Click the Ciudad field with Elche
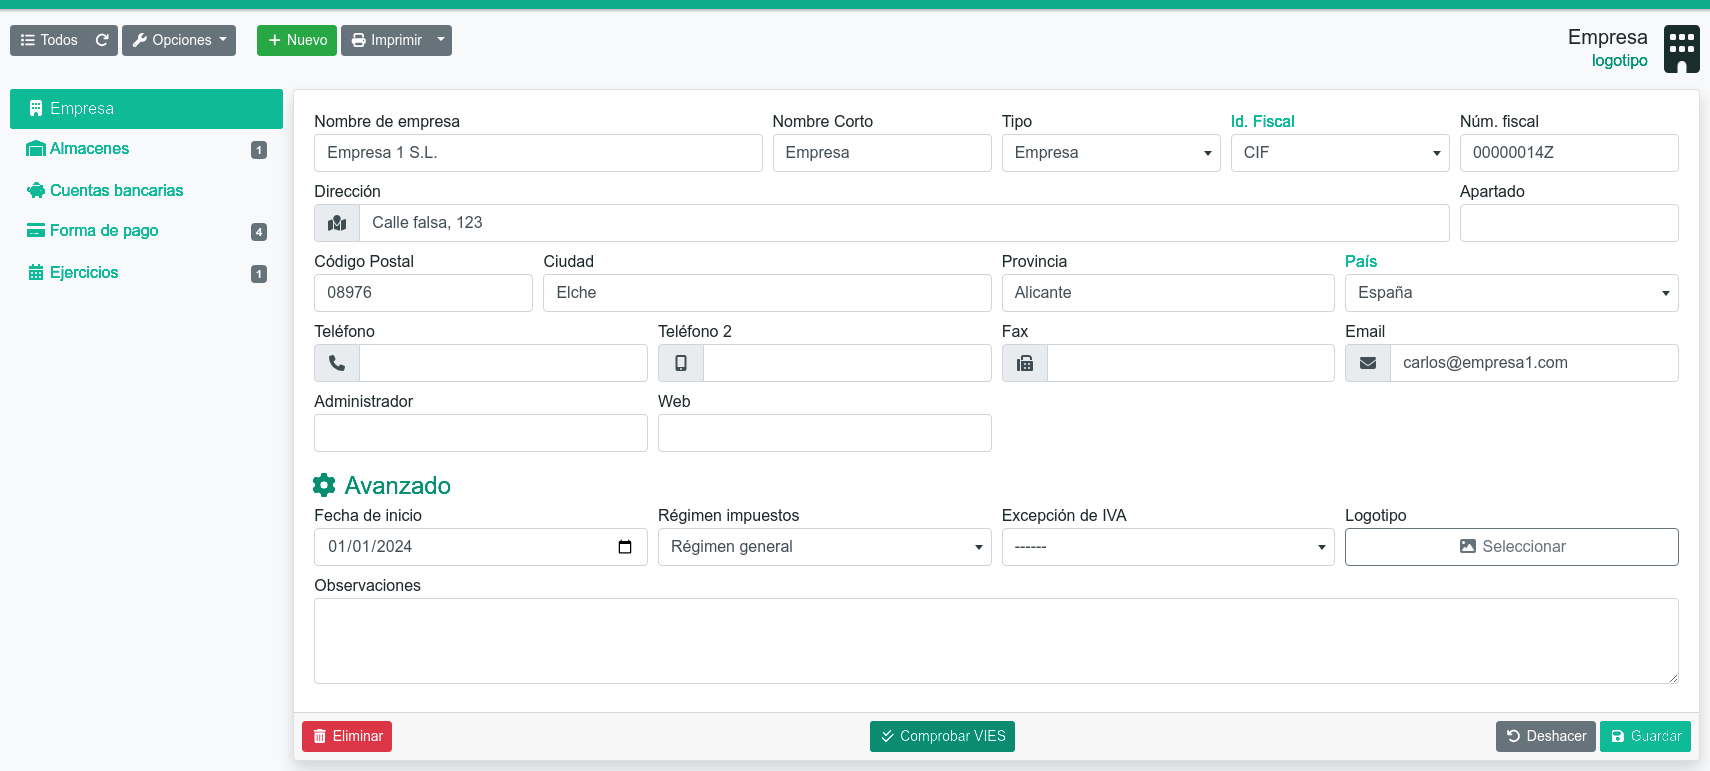Screen dimensions: 1710x771 pyautogui.click(x=767, y=293)
